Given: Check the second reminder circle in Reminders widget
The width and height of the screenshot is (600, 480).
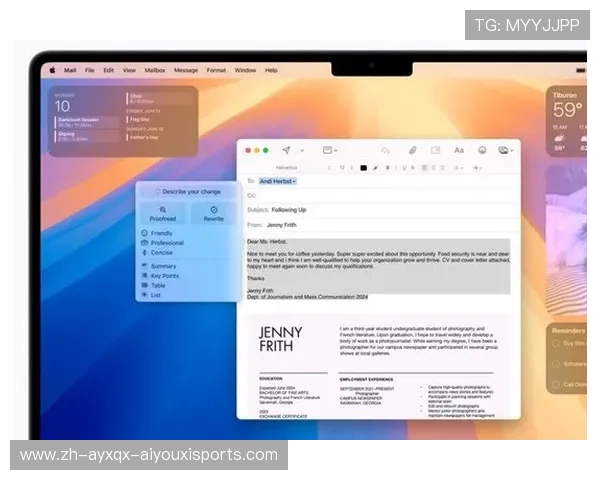Looking at the screenshot, I should coord(556,364).
